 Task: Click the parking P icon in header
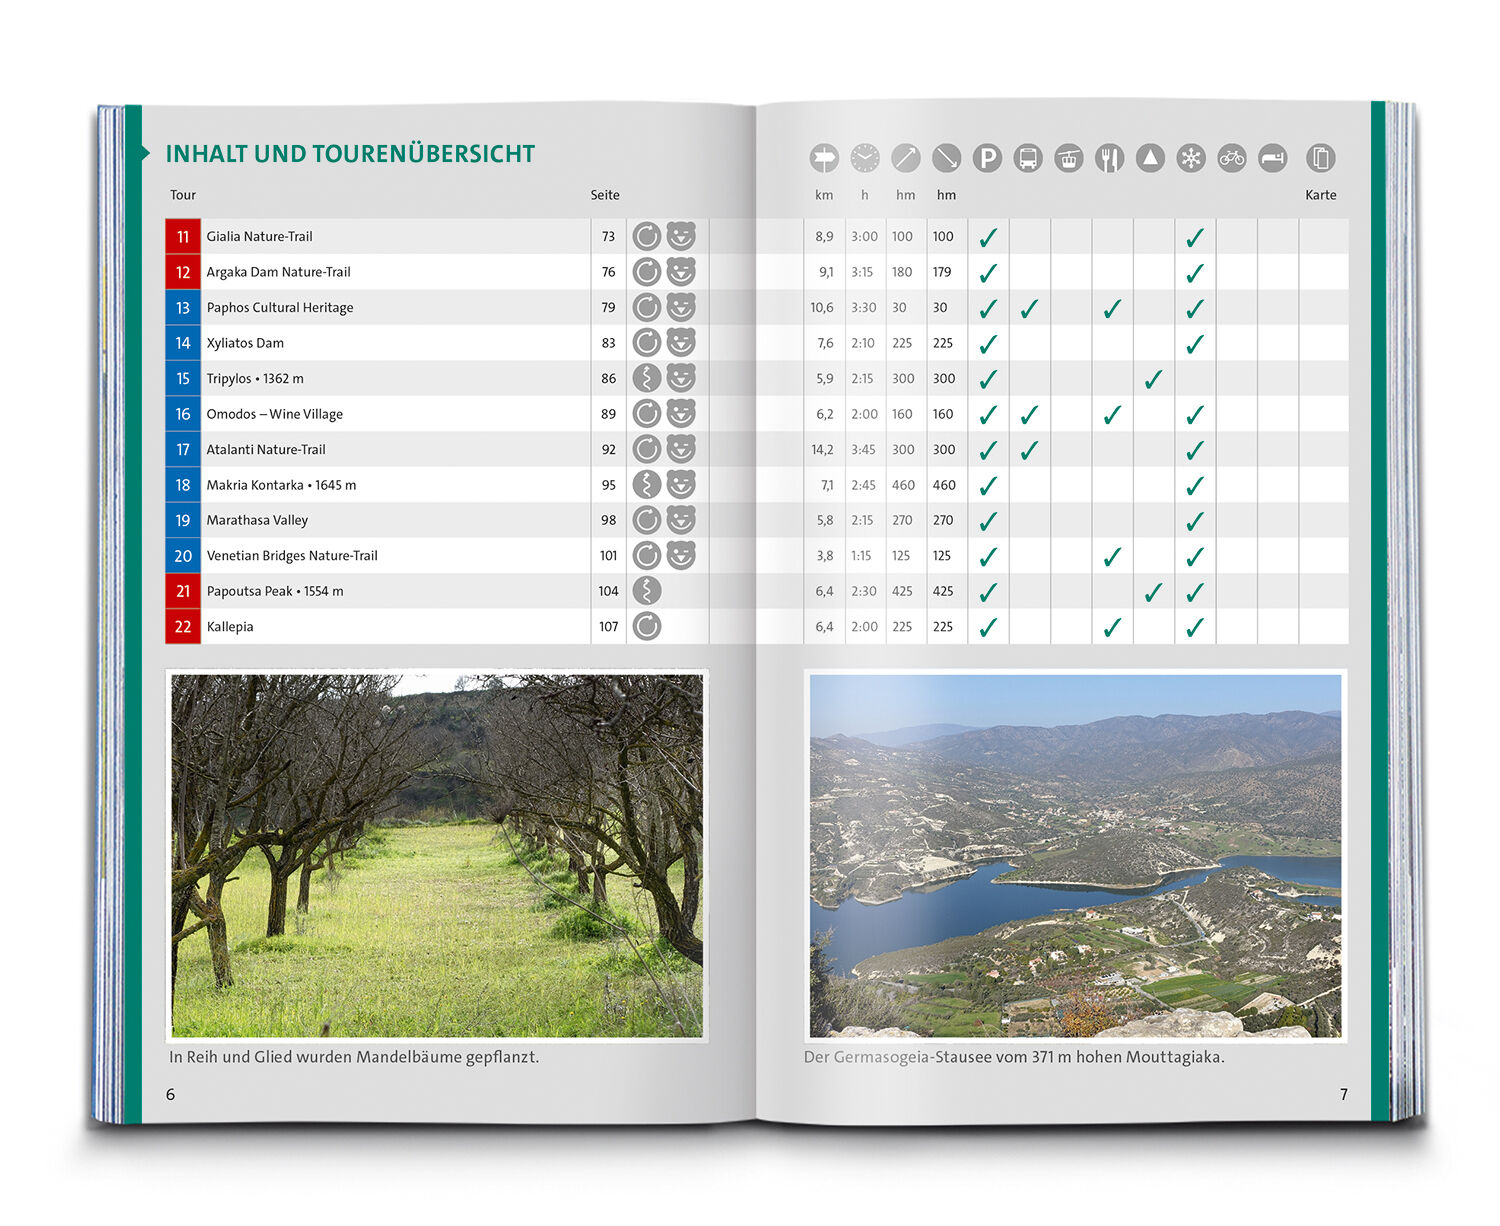987,158
